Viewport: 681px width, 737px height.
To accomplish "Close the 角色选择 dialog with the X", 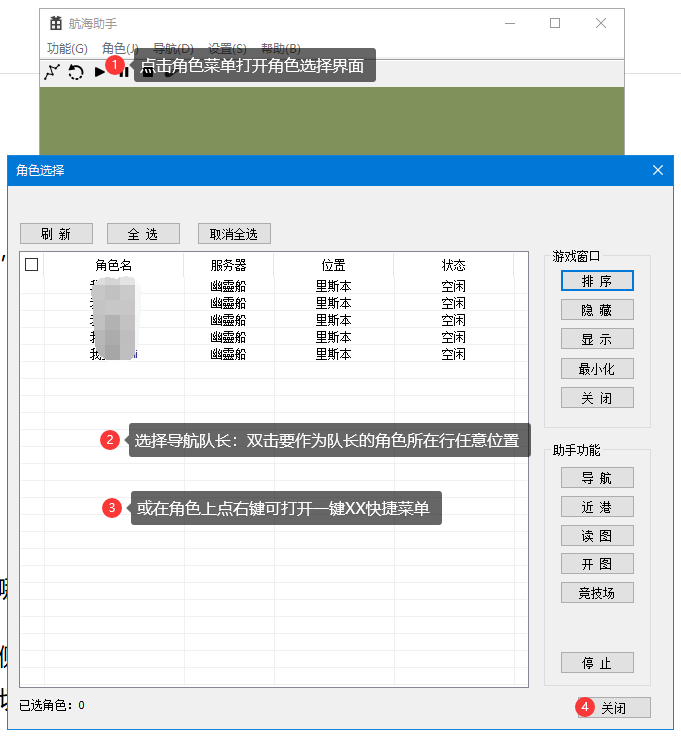I will pos(658,170).
